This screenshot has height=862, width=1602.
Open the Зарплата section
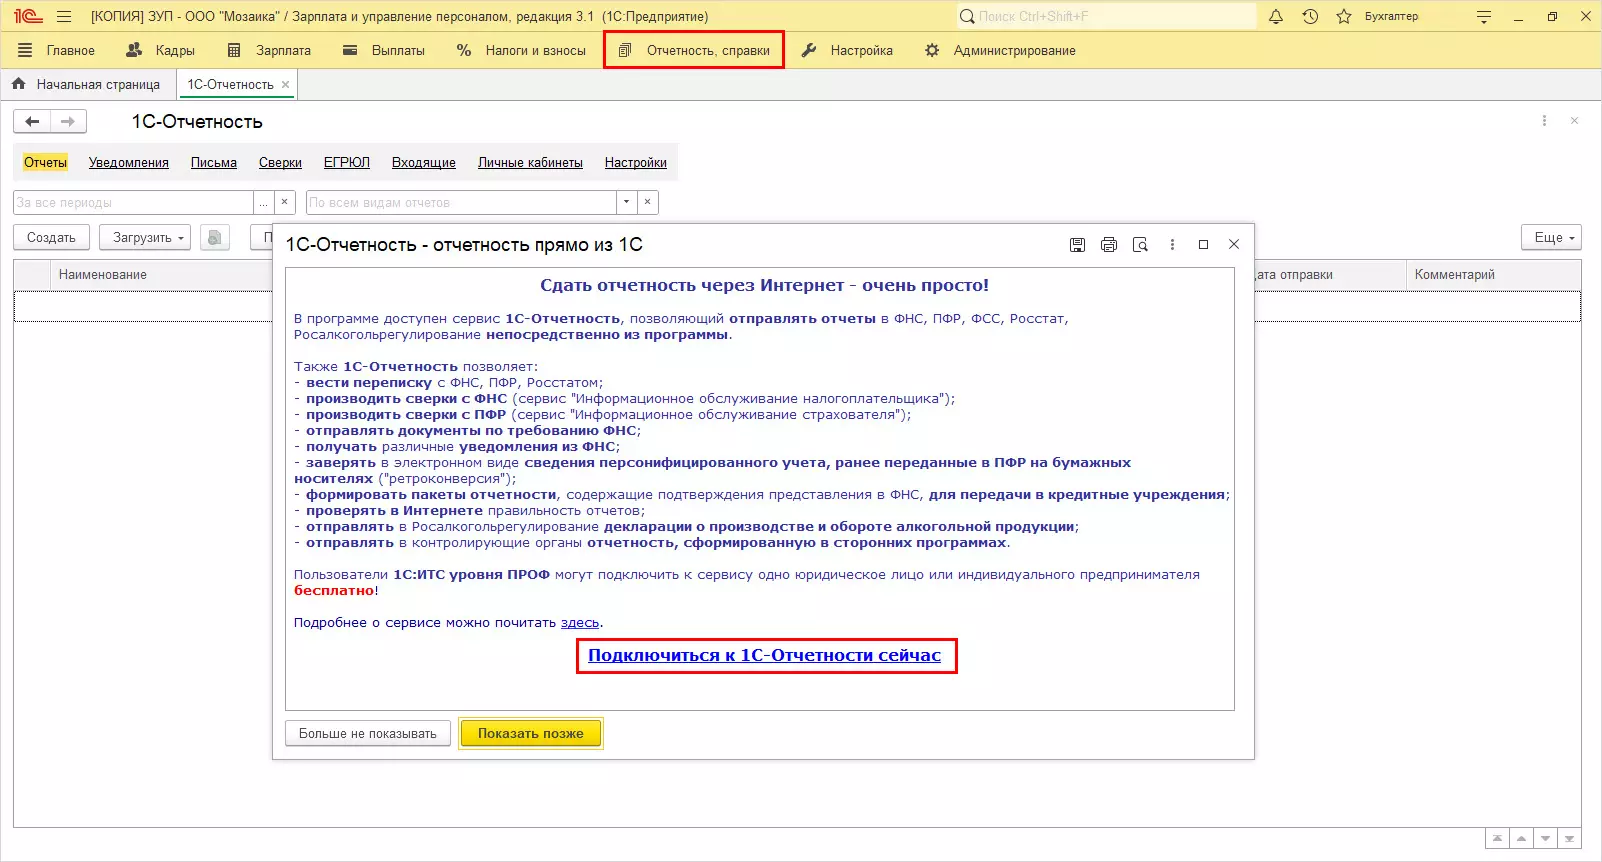[x=269, y=50]
